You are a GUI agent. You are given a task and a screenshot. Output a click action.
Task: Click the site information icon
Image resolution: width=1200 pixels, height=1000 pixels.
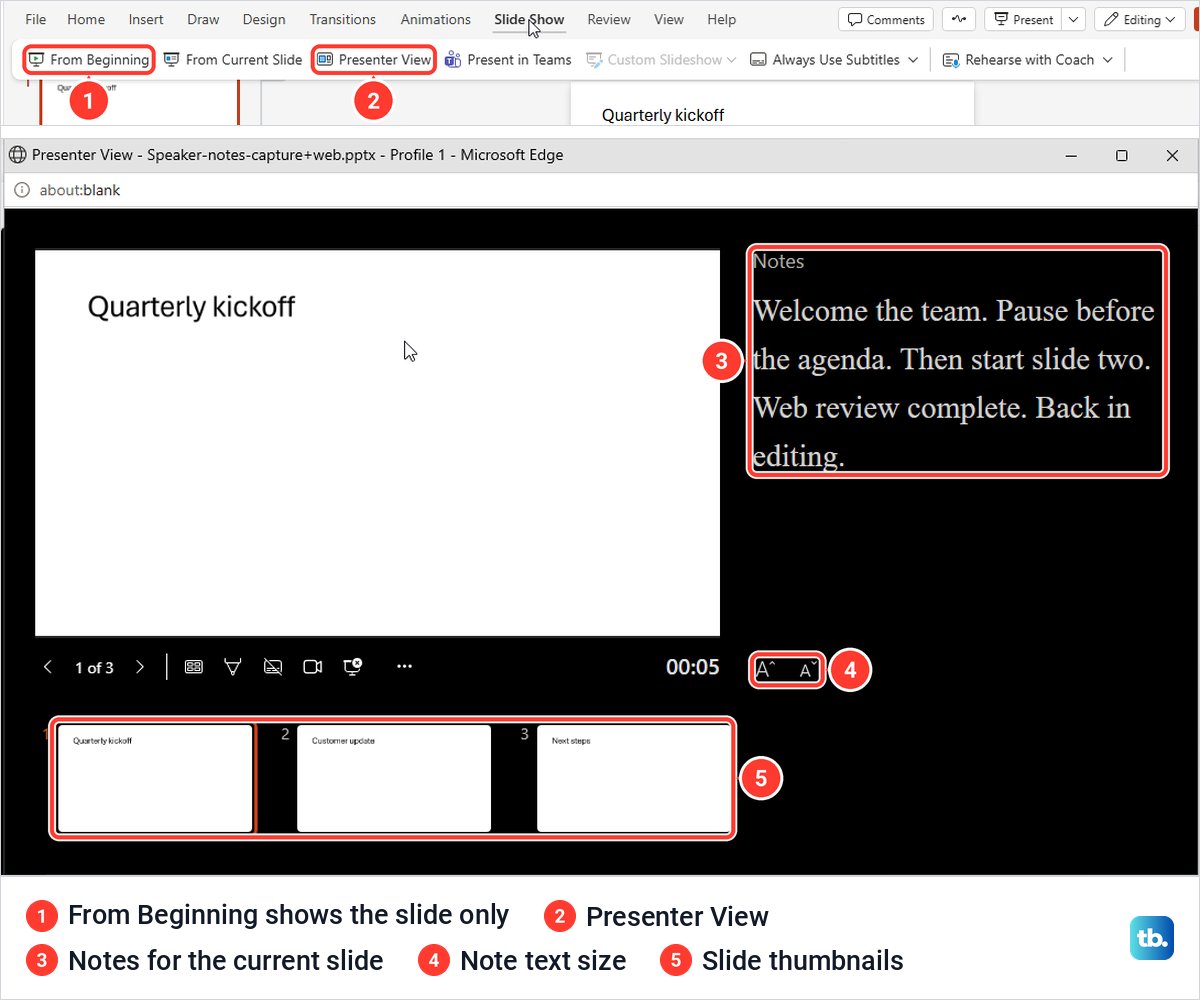pyautogui.click(x=22, y=190)
